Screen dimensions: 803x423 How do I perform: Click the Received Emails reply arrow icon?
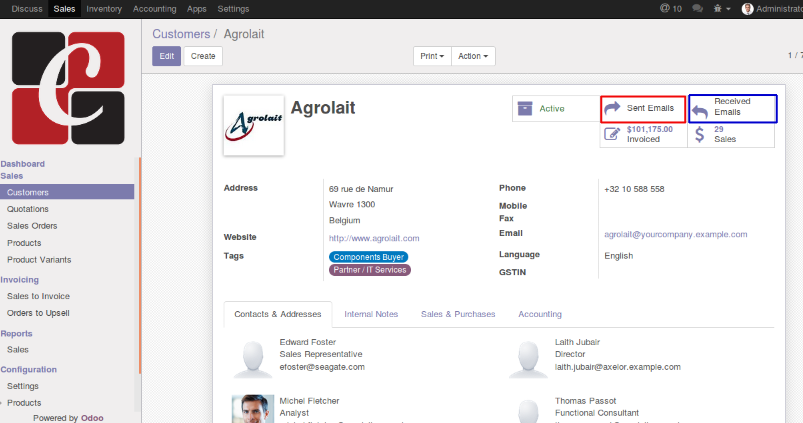pyautogui.click(x=700, y=110)
